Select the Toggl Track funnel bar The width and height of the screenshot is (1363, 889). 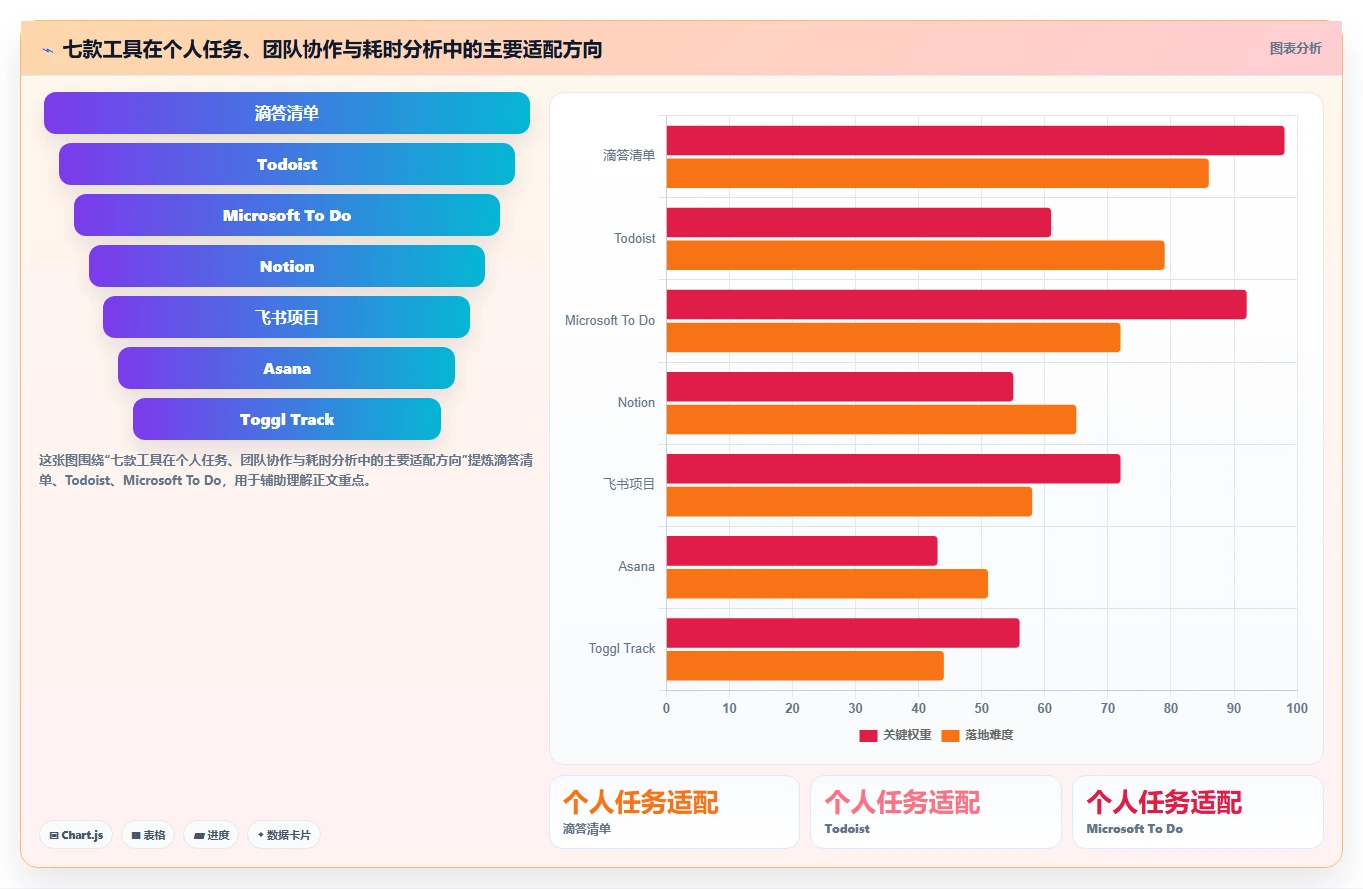(x=287, y=419)
